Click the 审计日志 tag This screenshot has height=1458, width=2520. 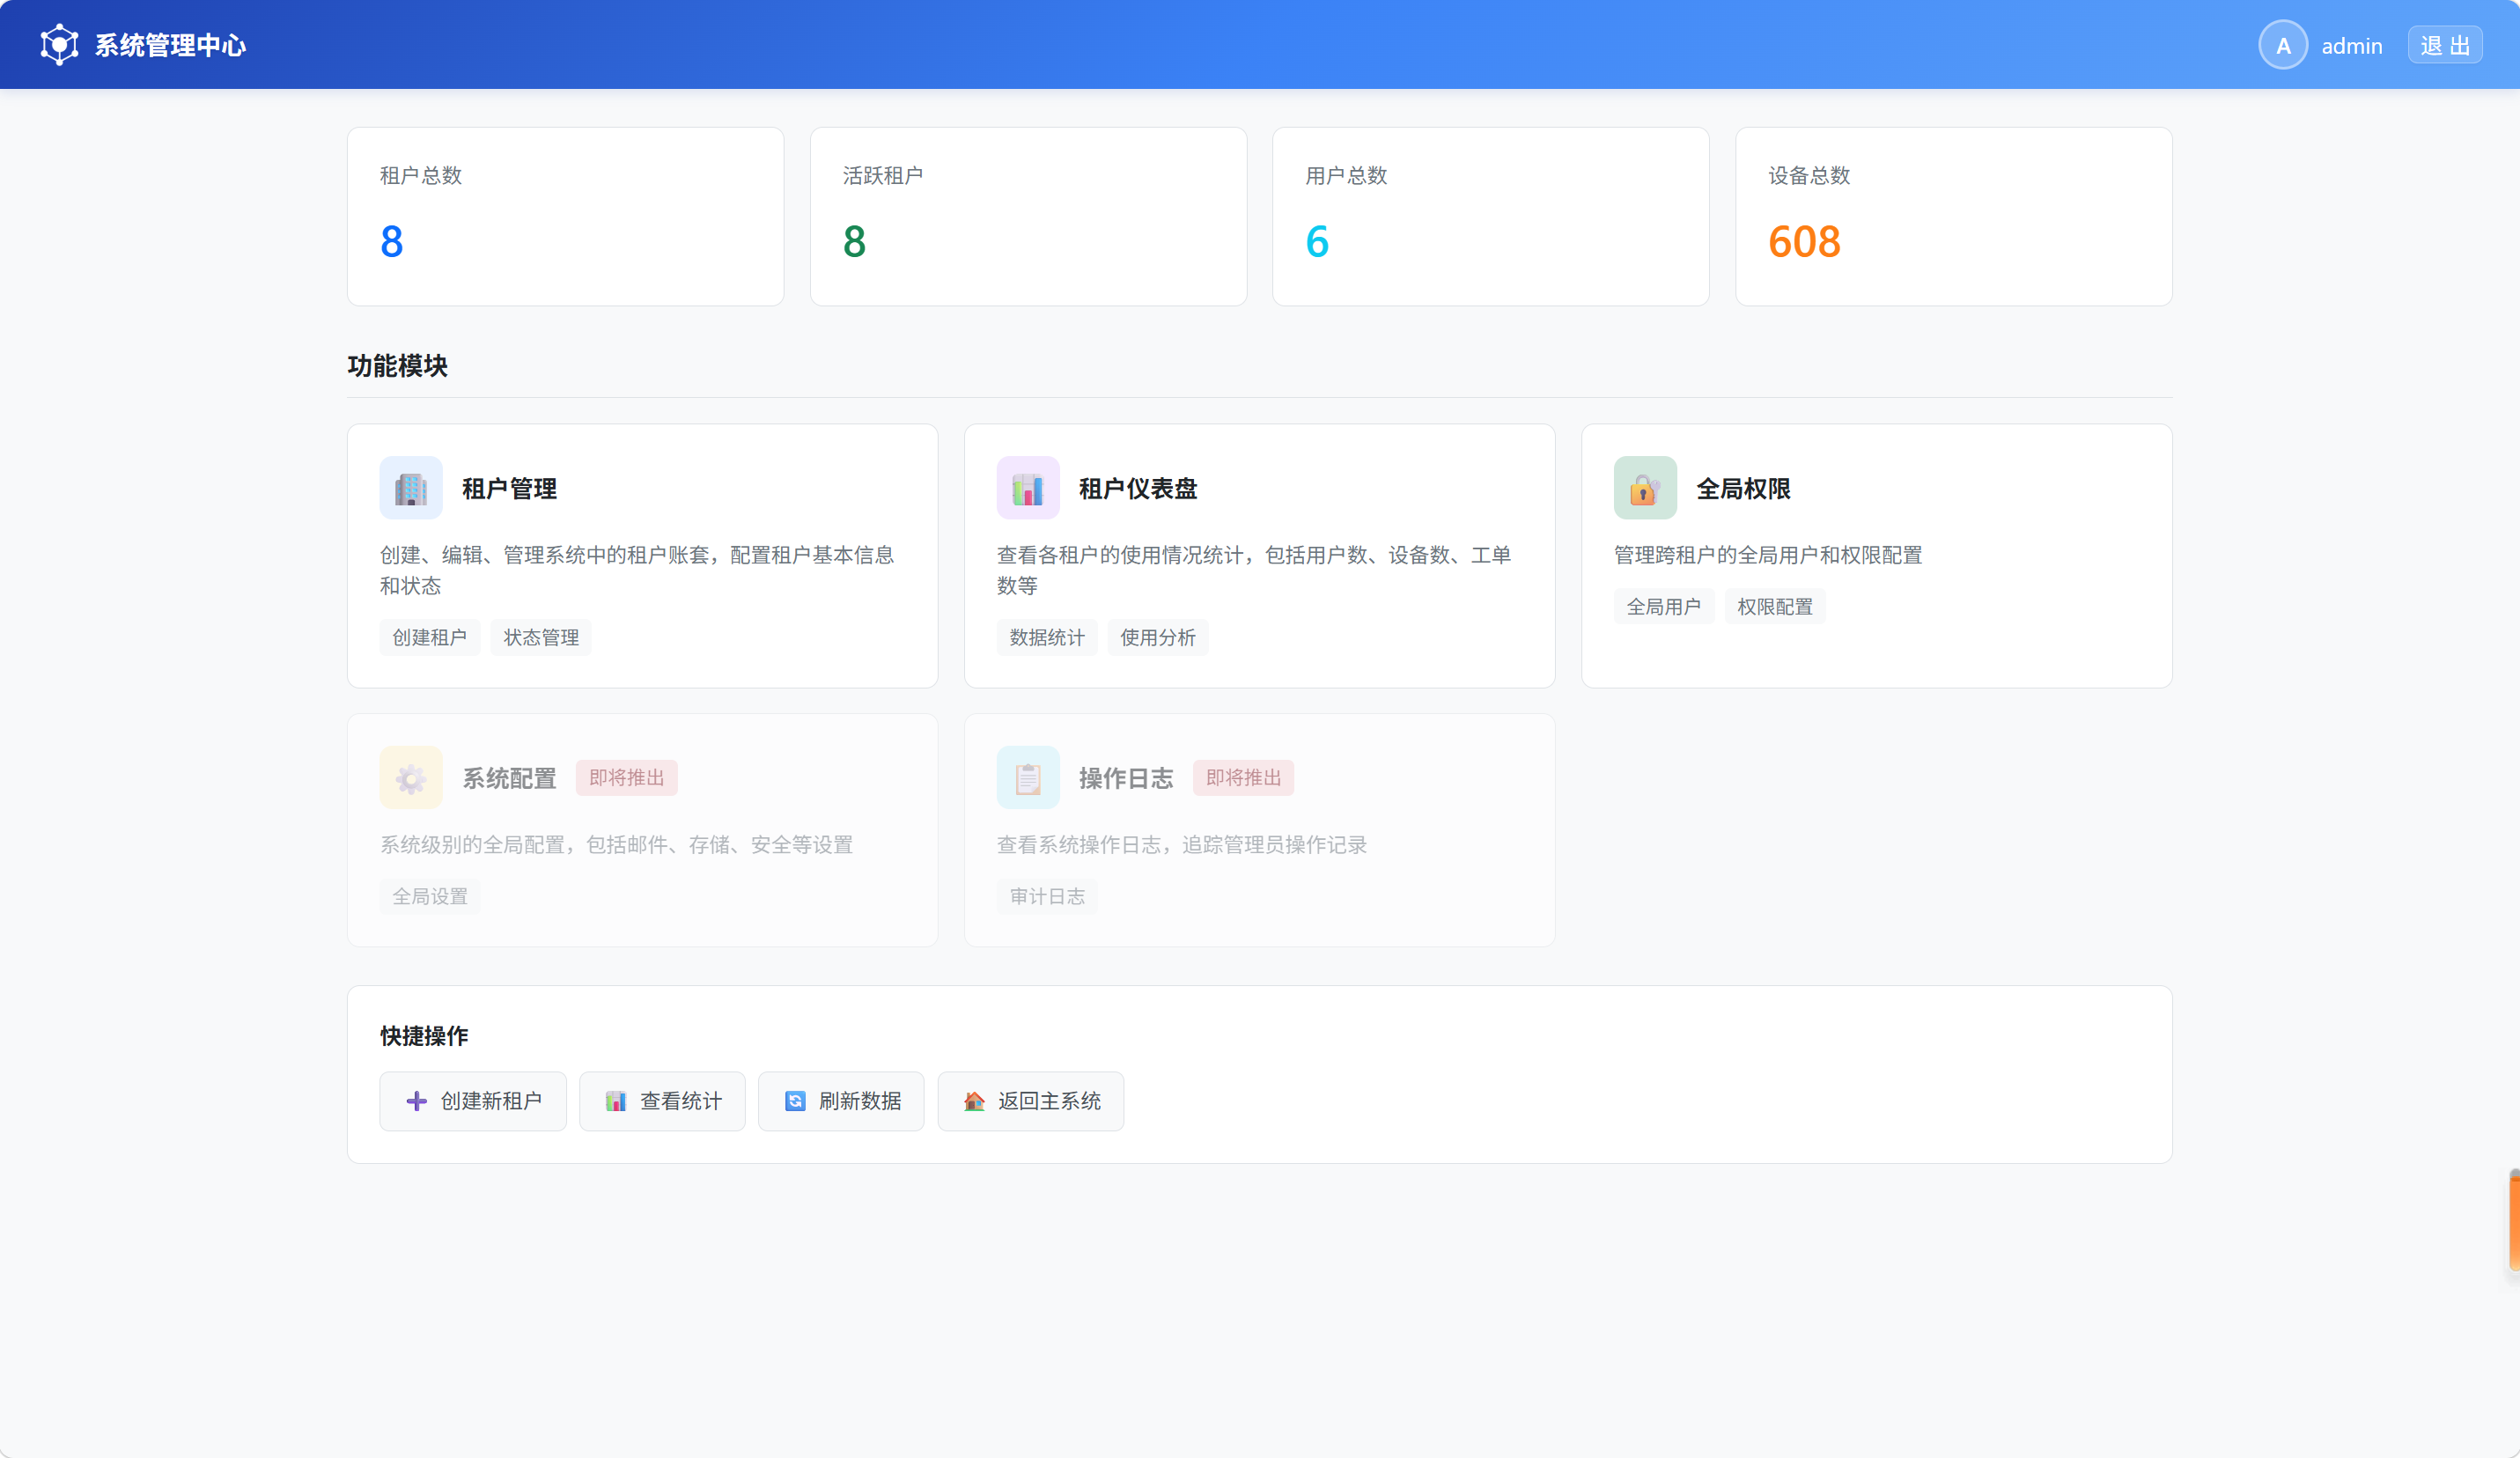[1047, 896]
